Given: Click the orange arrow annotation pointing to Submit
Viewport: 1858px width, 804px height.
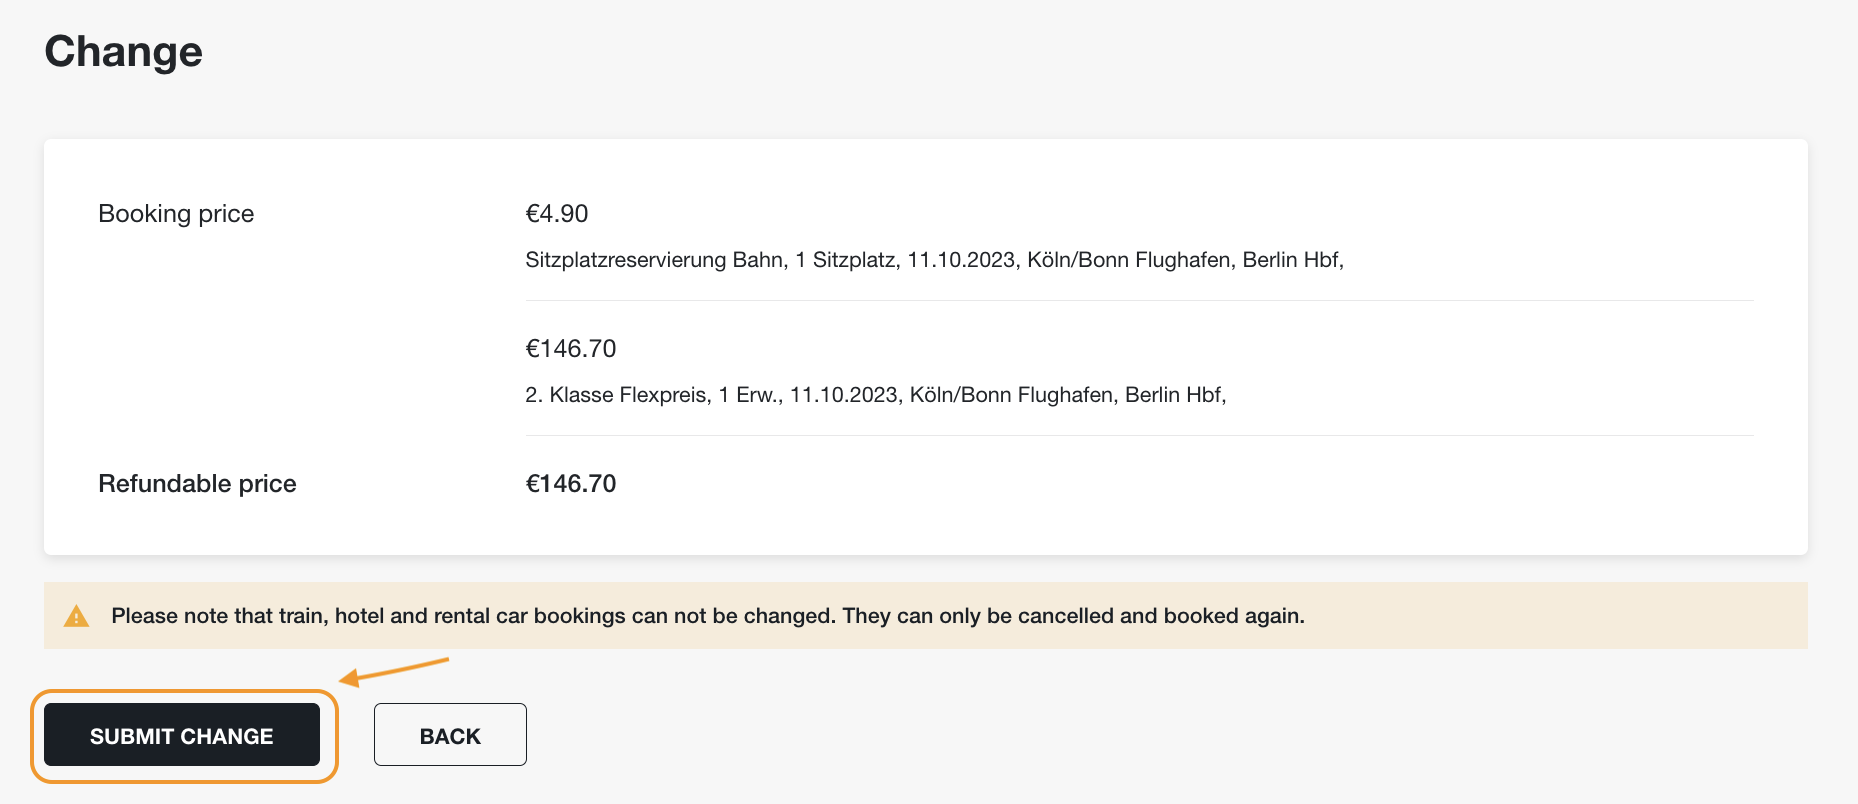Looking at the screenshot, I should [394, 671].
